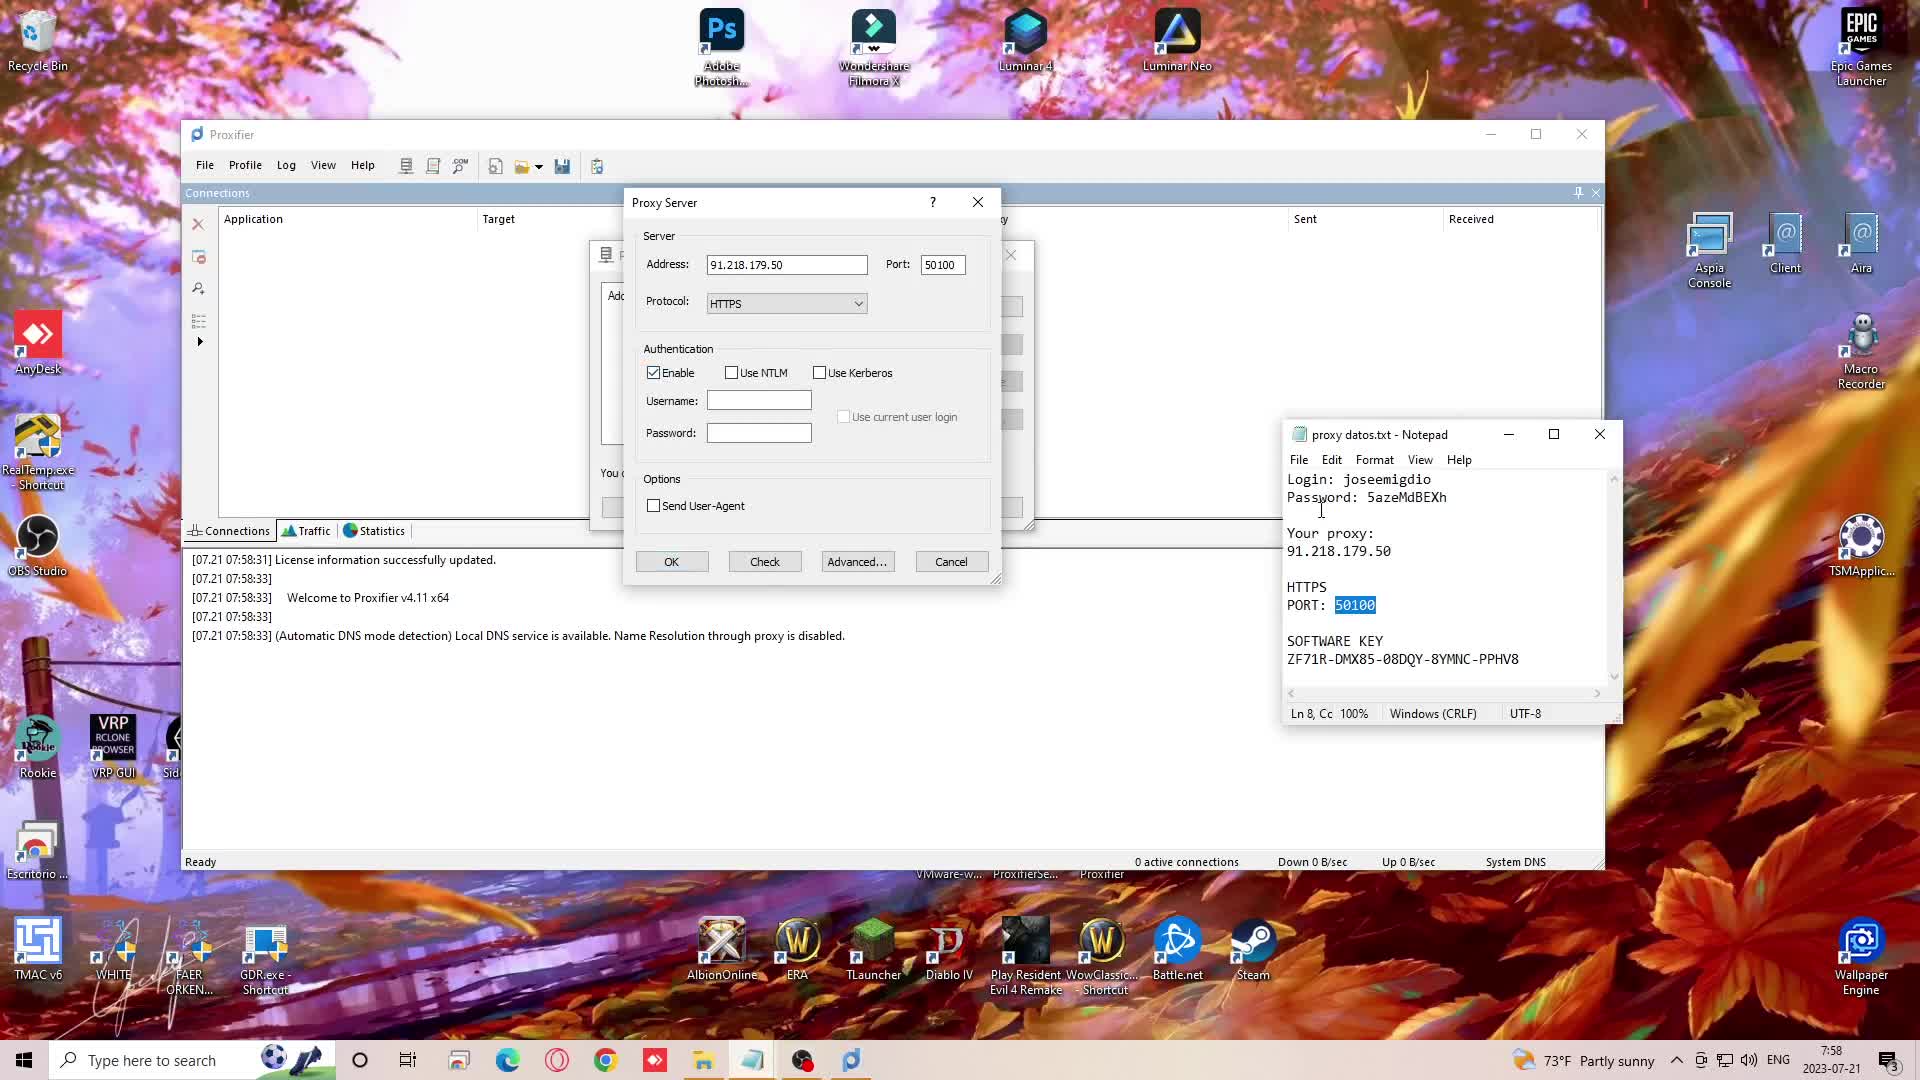The width and height of the screenshot is (1920, 1080).
Task: Click the close-connection X in the sidebar
Action: tap(198, 224)
